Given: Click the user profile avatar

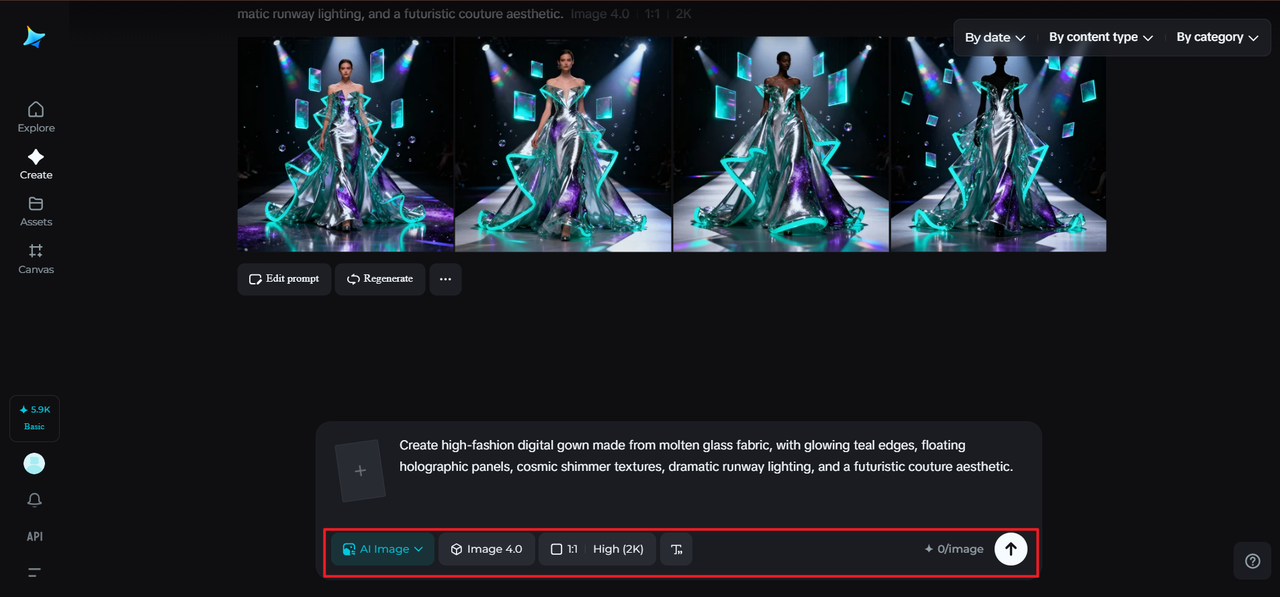Looking at the screenshot, I should click(x=34, y=464).
